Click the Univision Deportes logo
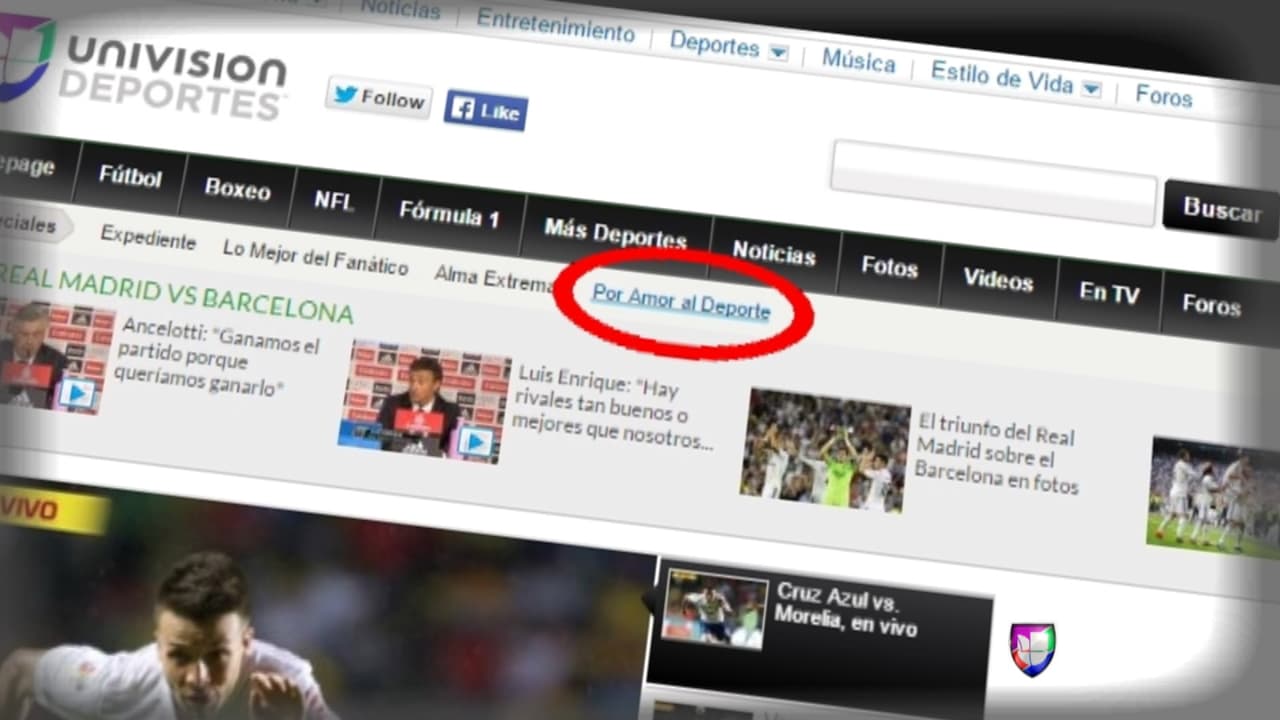This screenshot has height=720, width=1280. click(x=150, y=72)
